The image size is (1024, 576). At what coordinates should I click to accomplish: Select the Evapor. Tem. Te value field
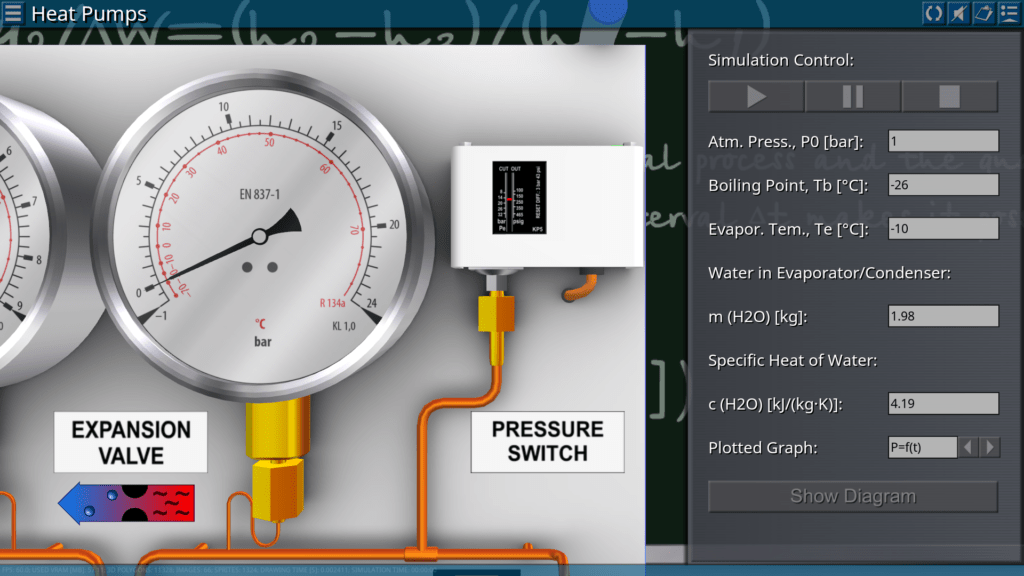coord(943,229)
